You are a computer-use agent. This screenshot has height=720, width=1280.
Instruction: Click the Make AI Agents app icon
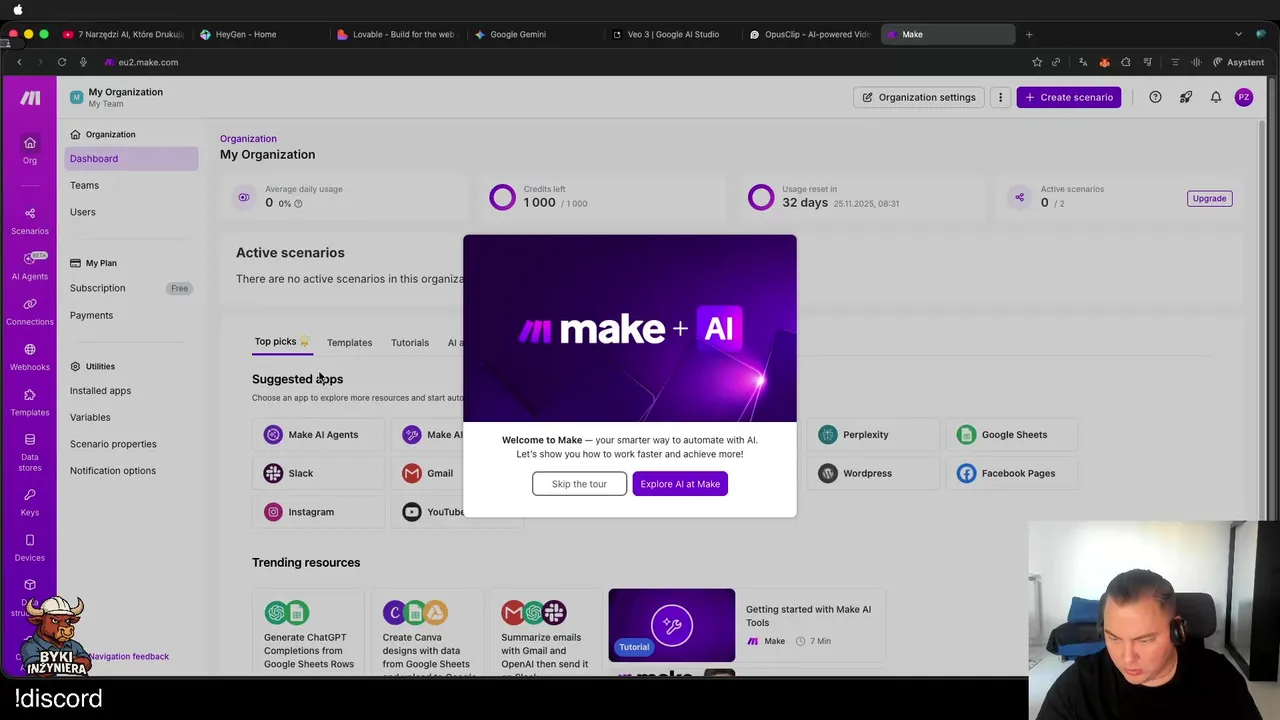[x=273, y=434]
